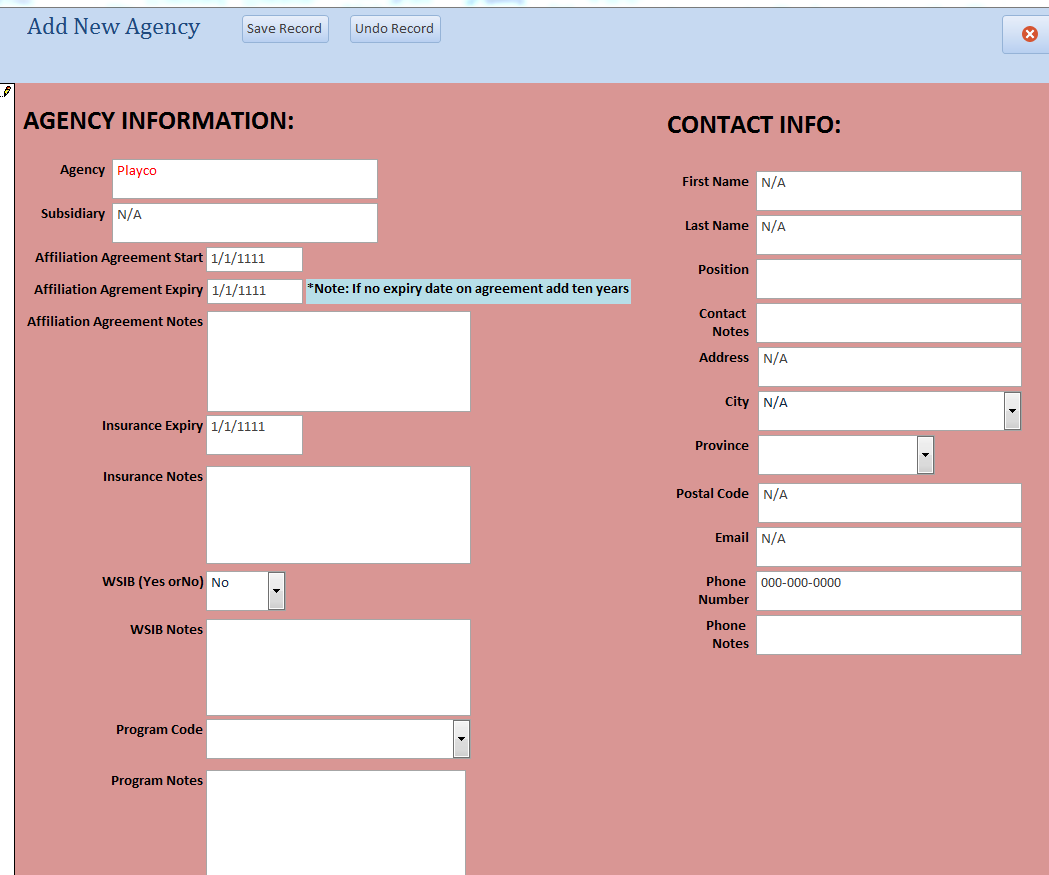Screen dimensions: 1049x875
Task: Click the Province label
Action: (722, 446)
